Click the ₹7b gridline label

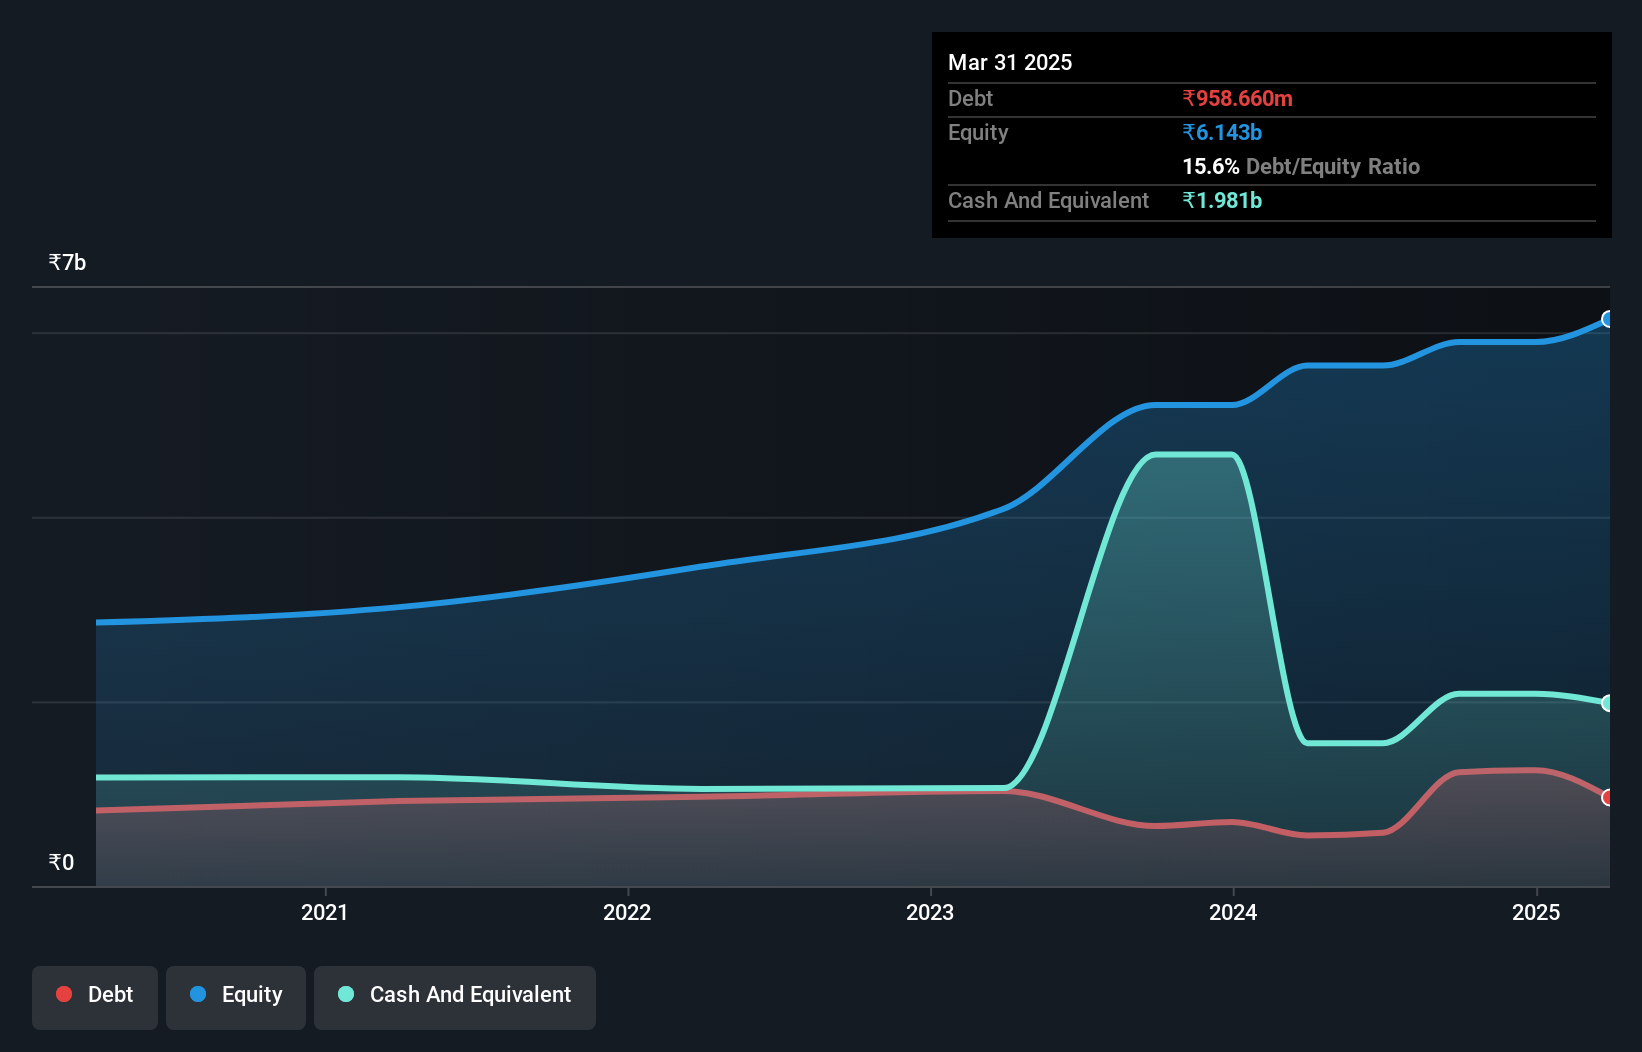point(66,262)
